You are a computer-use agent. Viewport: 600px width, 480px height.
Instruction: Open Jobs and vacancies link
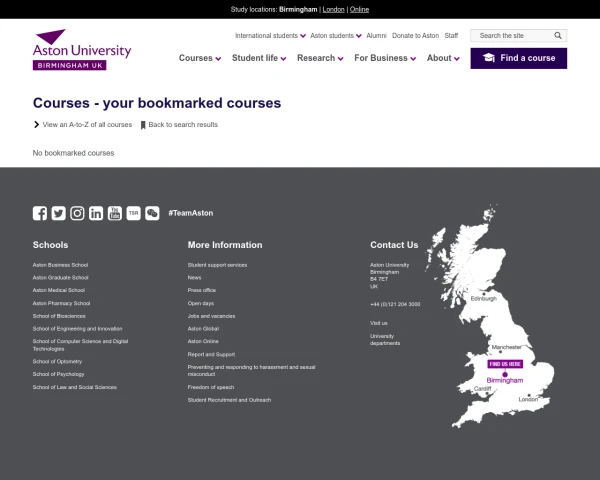pyautogui.click(x=211, y=316)
